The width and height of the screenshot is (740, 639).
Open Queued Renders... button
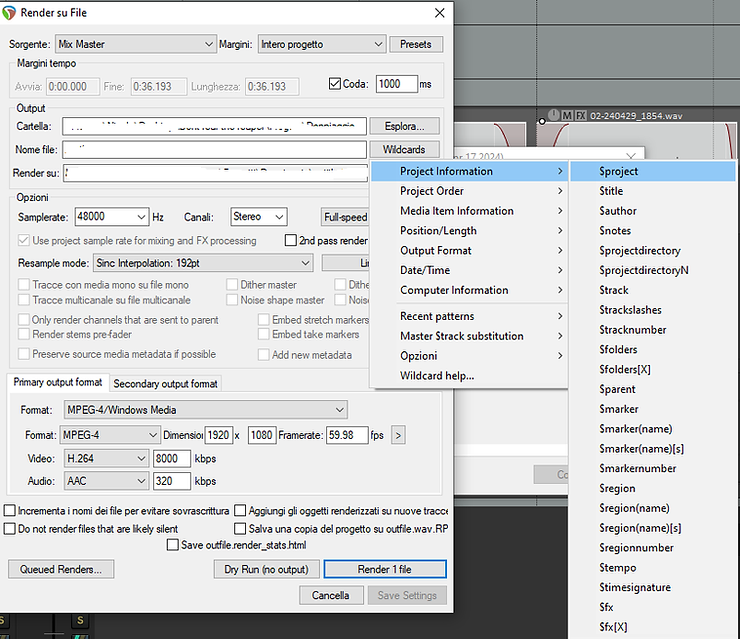click(x=61, y=569)
